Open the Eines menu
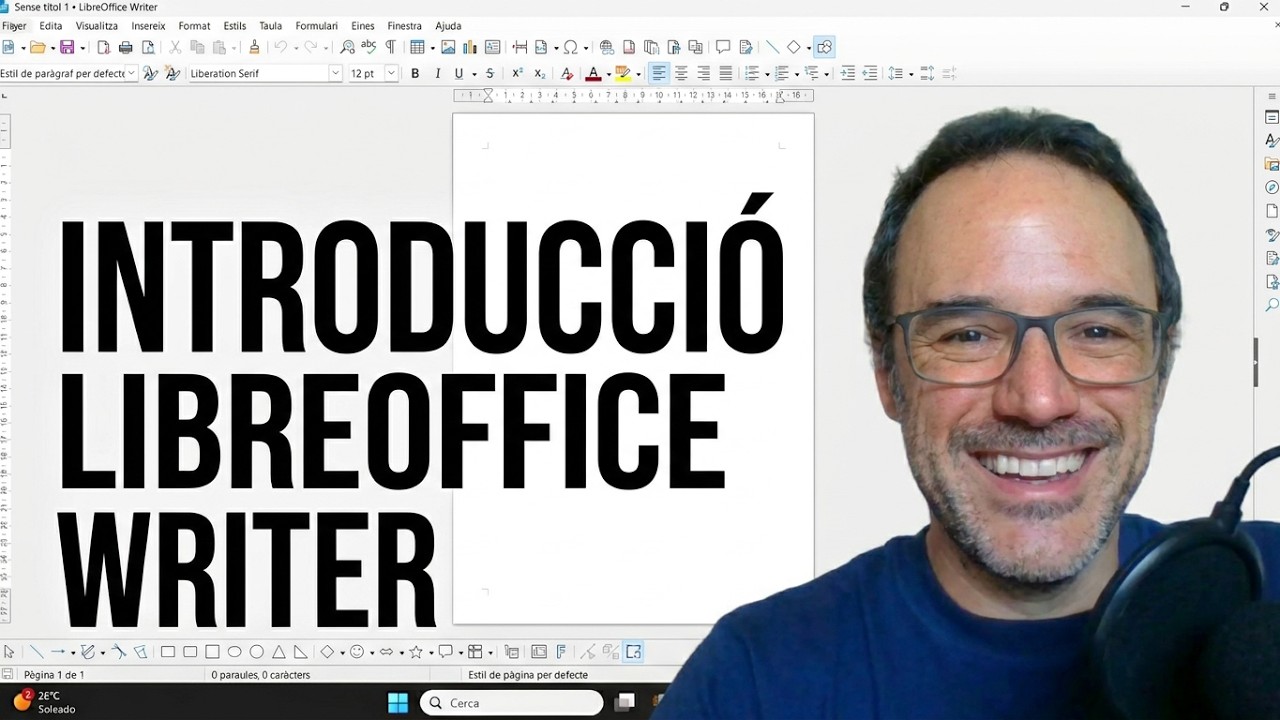The width and height of the screenshot is (1280, 720). pos(363,25)
